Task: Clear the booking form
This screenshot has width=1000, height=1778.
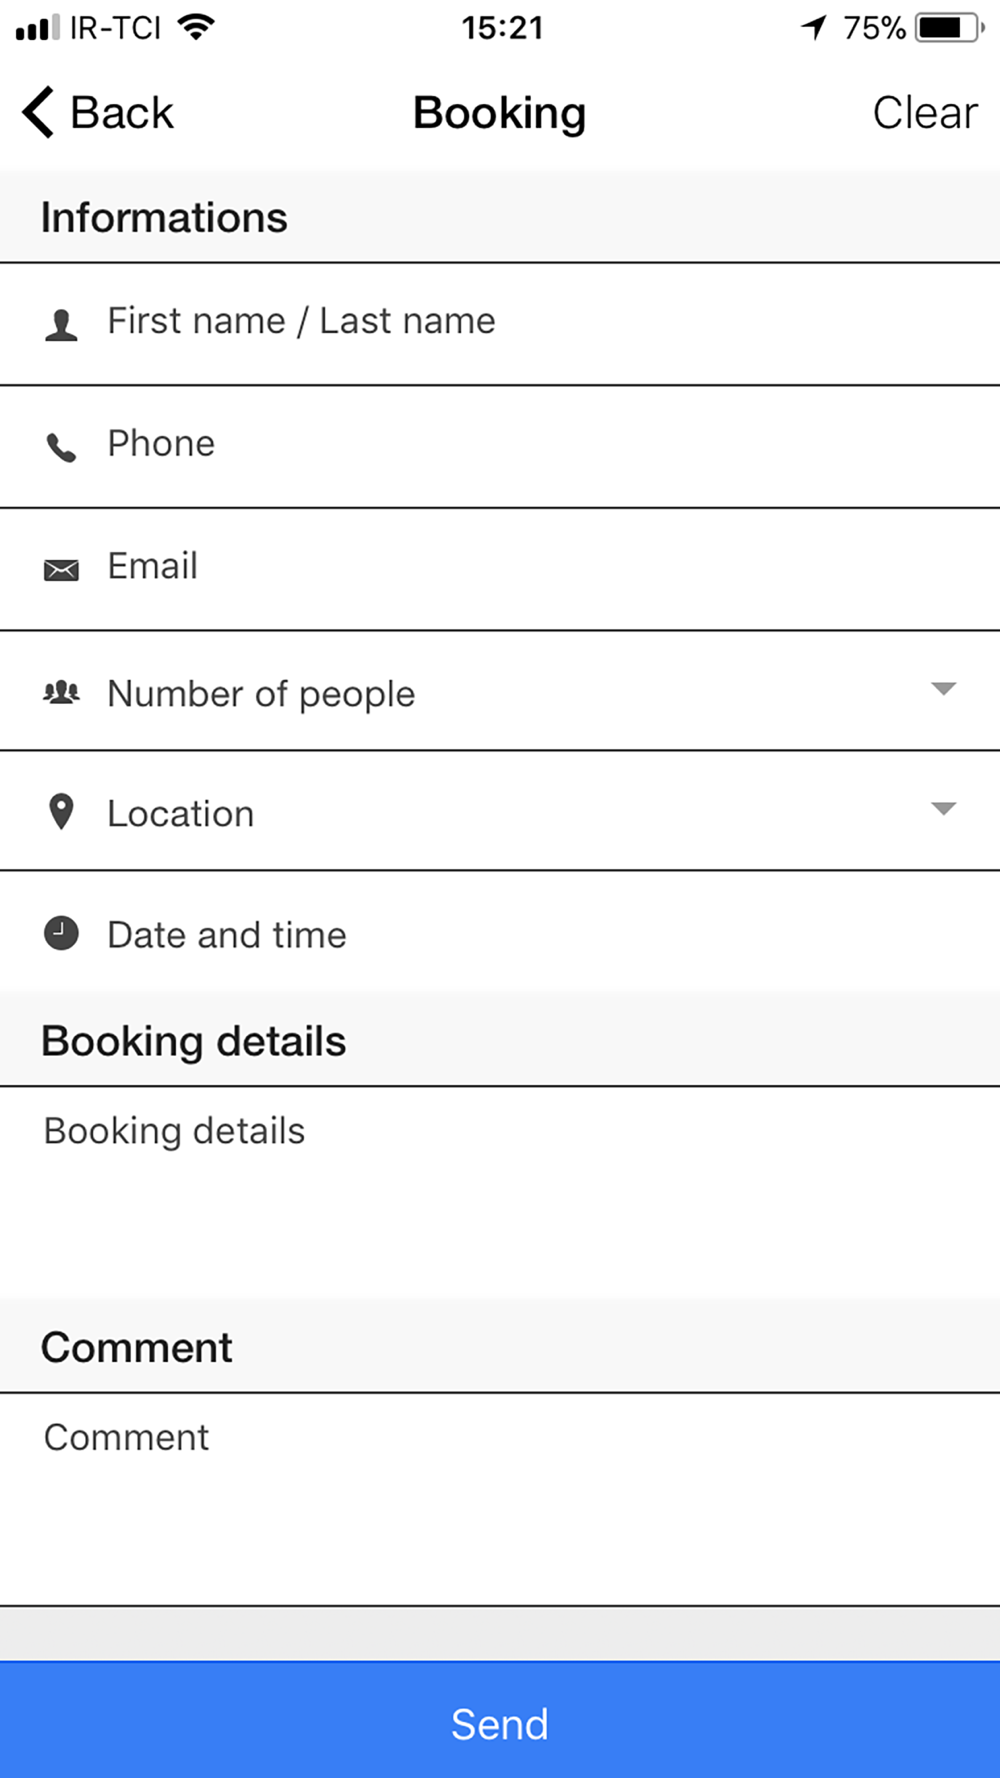Action: [925, 112]
